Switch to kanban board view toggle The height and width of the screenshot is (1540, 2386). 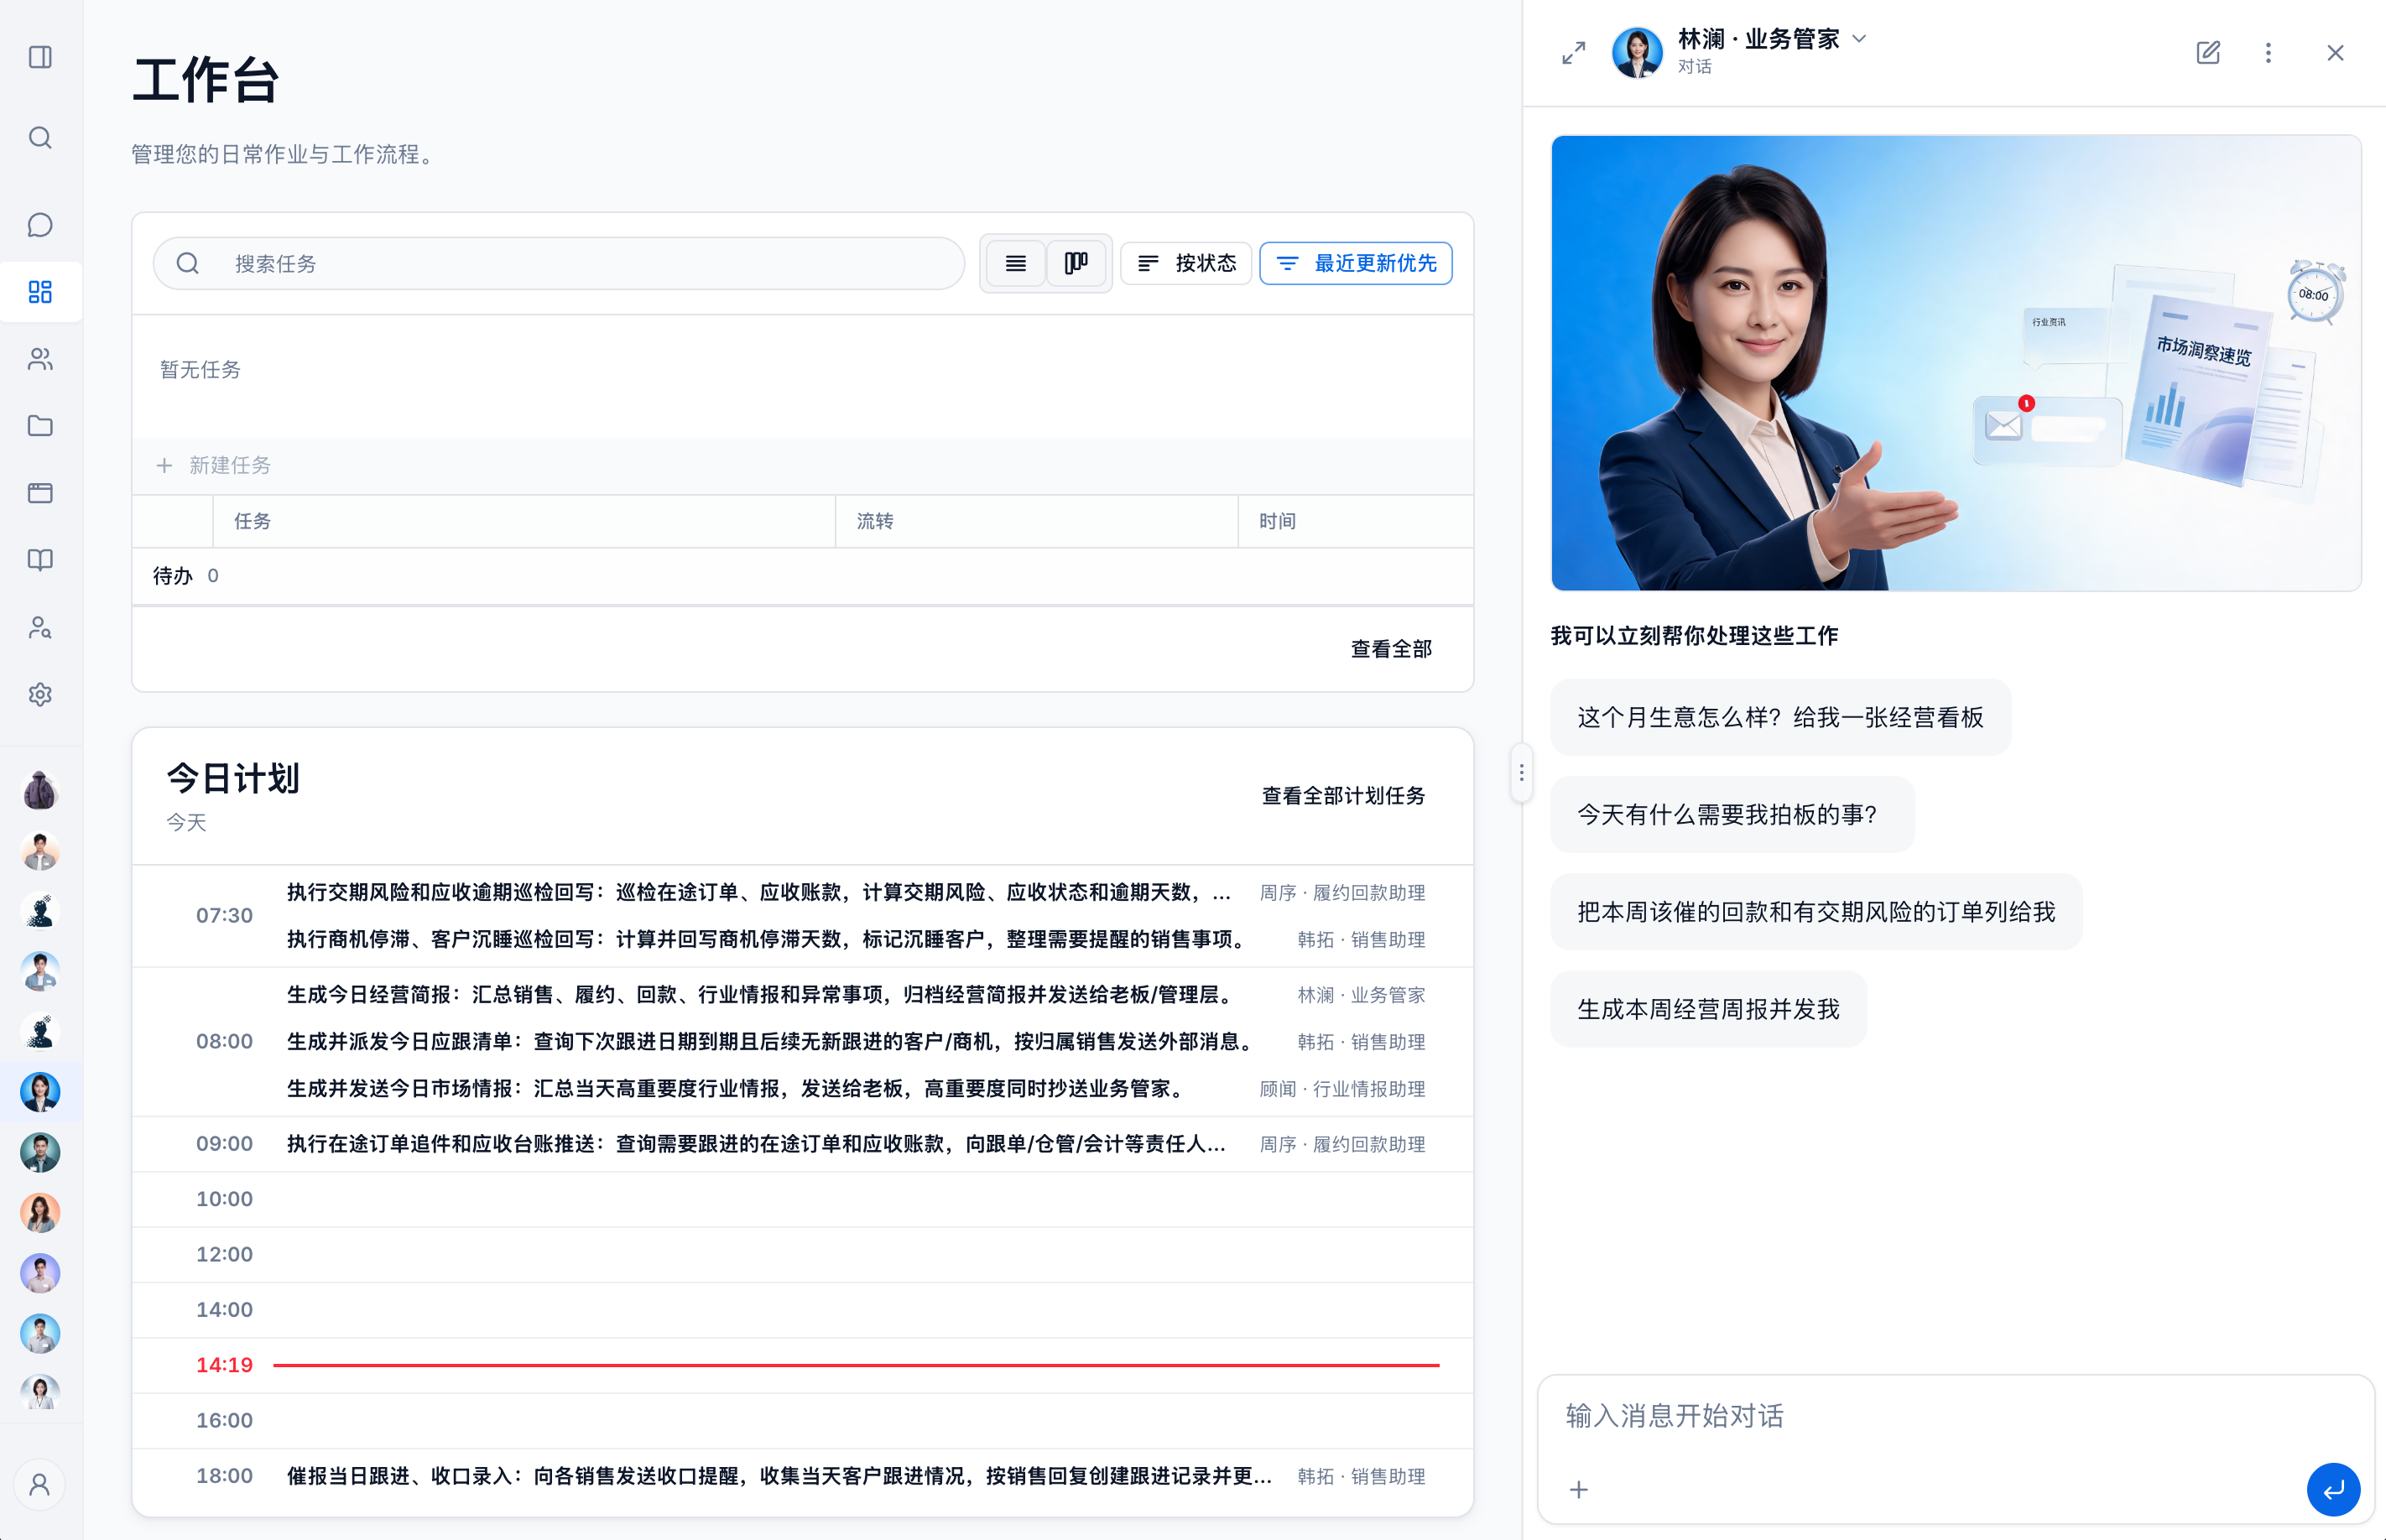tap(1076, 264)
